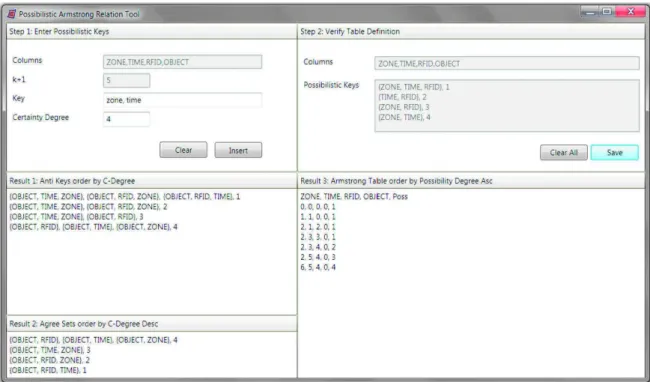Select Result 2 agree sets row ending in 4
The height and width of the screenshot is (382, 650).
[x=93, y=340]
